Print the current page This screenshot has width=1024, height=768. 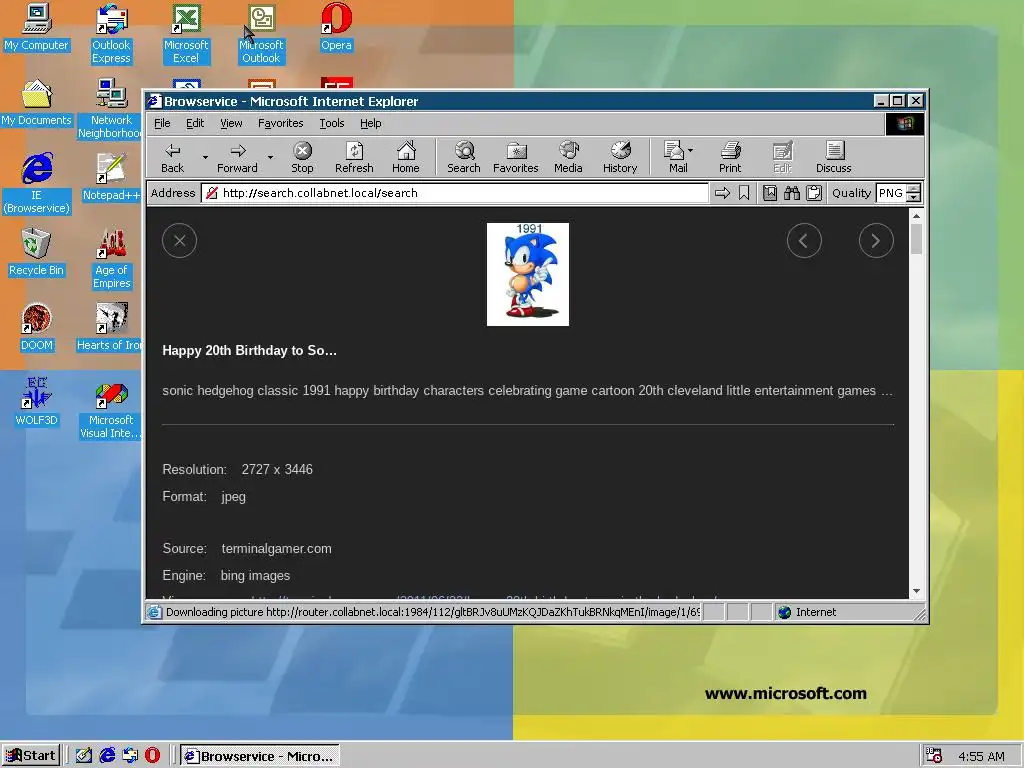[x=730, y=157]
